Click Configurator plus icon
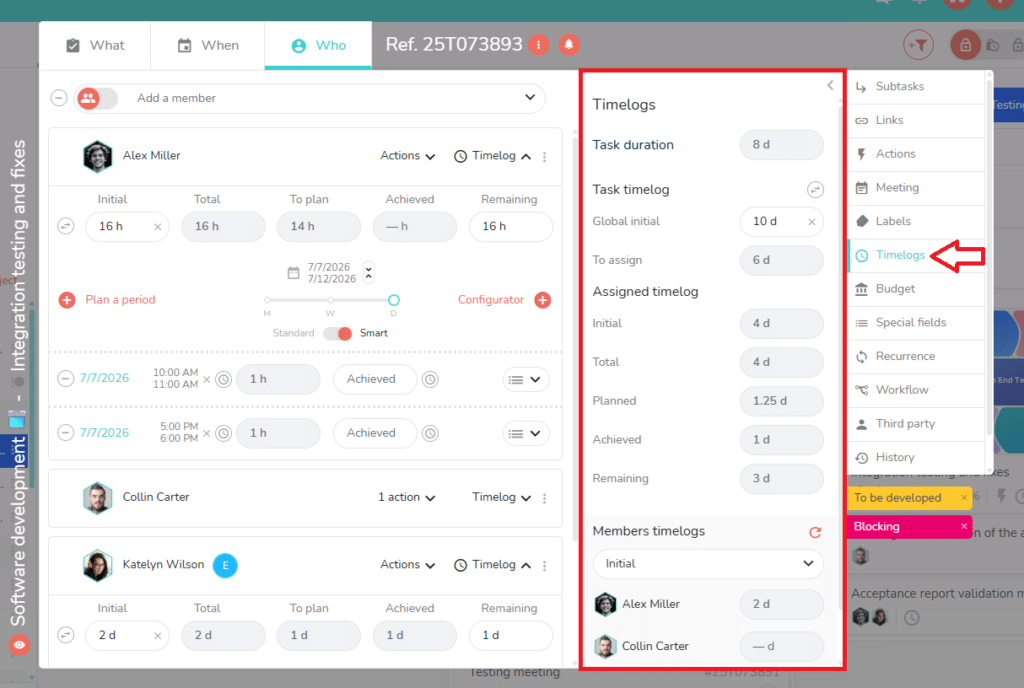Image resolution: width=1024 pixels, height=688 pixels. point(542,300)
